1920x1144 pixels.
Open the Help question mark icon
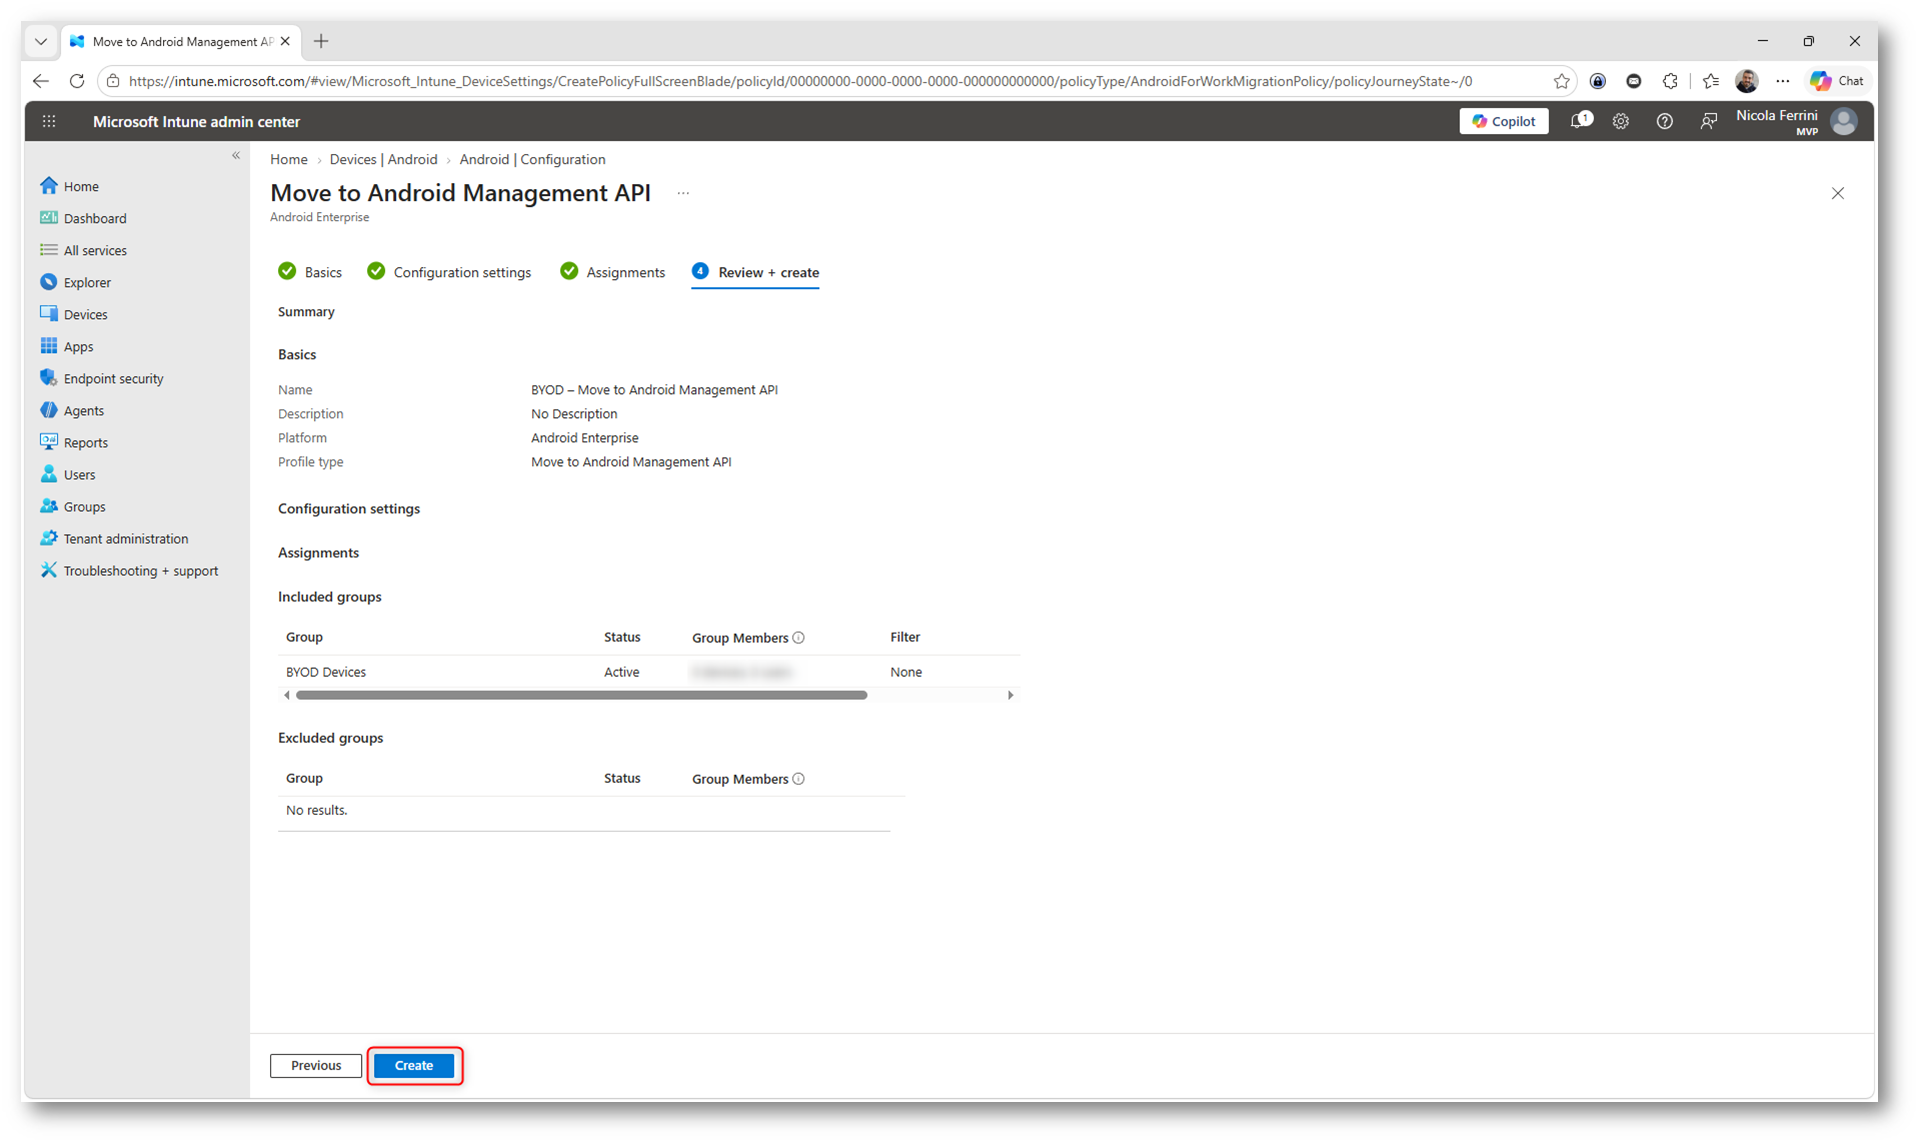[1665, 121]
